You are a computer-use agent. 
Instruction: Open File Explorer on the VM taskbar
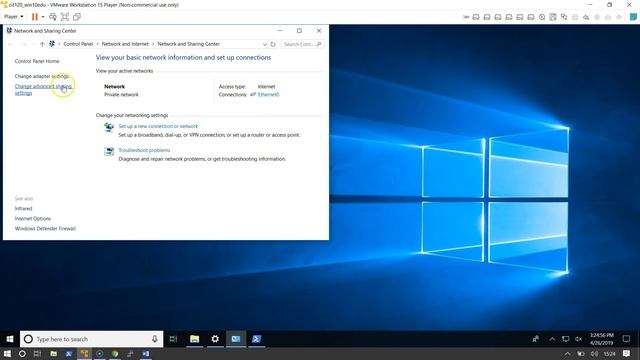click(194, 339)
